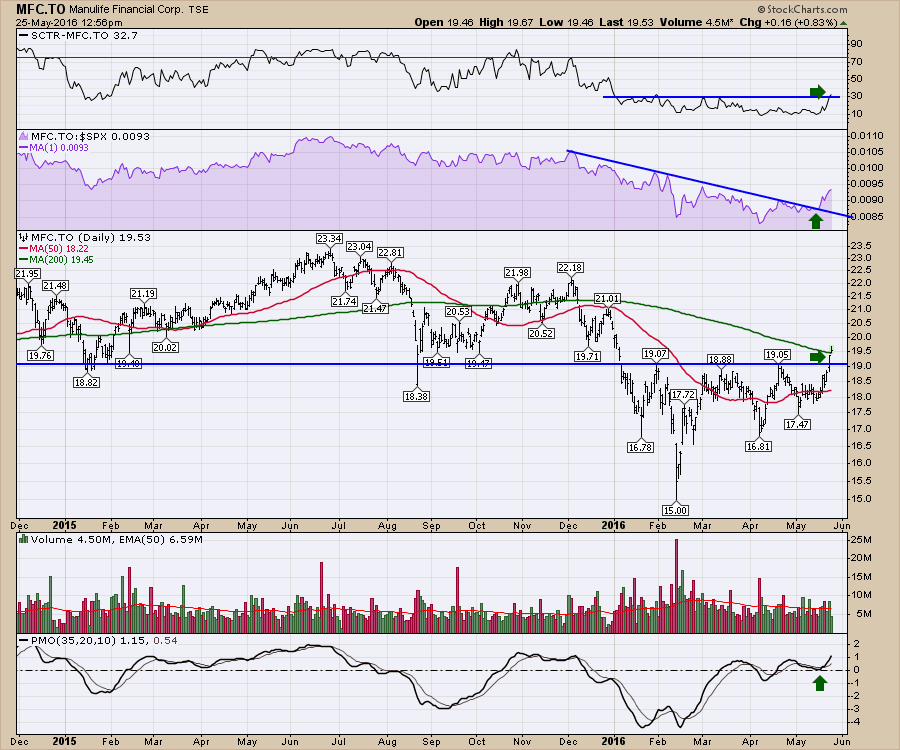Click the green up arrow in PMO panel
This screenshot has width=900, height=750.
pyautogui.click(x=820, y=683)
